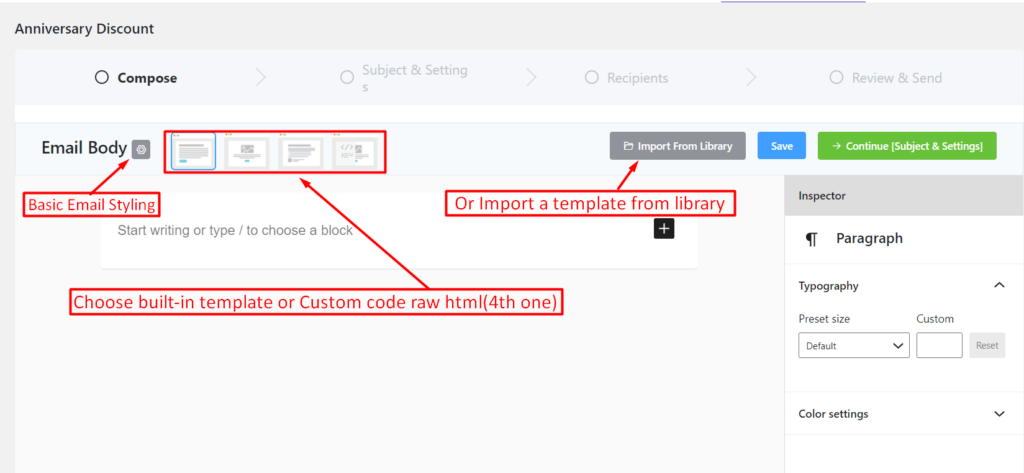Select the Recipients step radio circle
This screenshot has width=1024, height=473.
(x=591, y=78)
